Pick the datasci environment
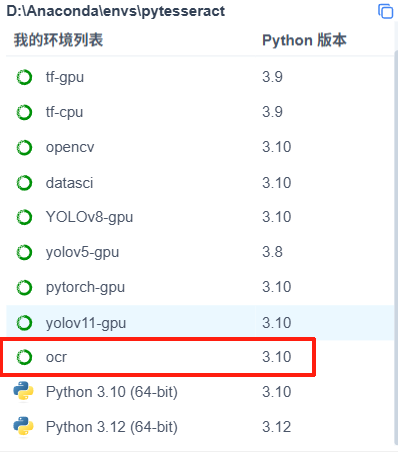Viewport: 398px width, 452px height. pyautogui.click(x=200, y=183)
